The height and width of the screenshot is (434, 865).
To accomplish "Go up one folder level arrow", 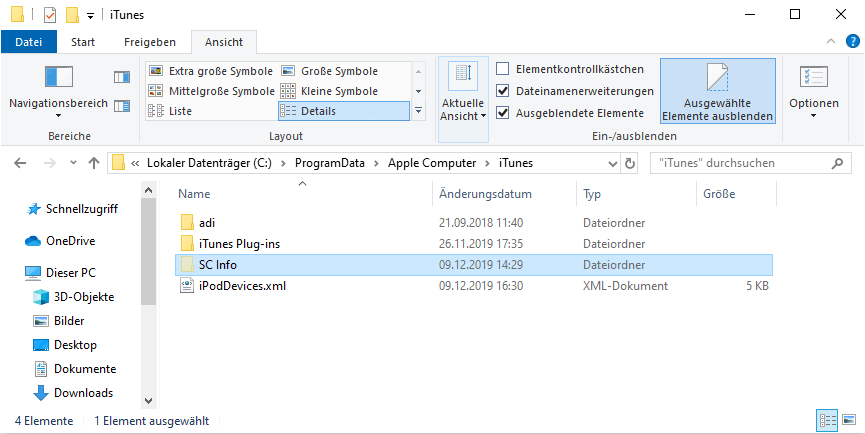I will pos(94,163).
